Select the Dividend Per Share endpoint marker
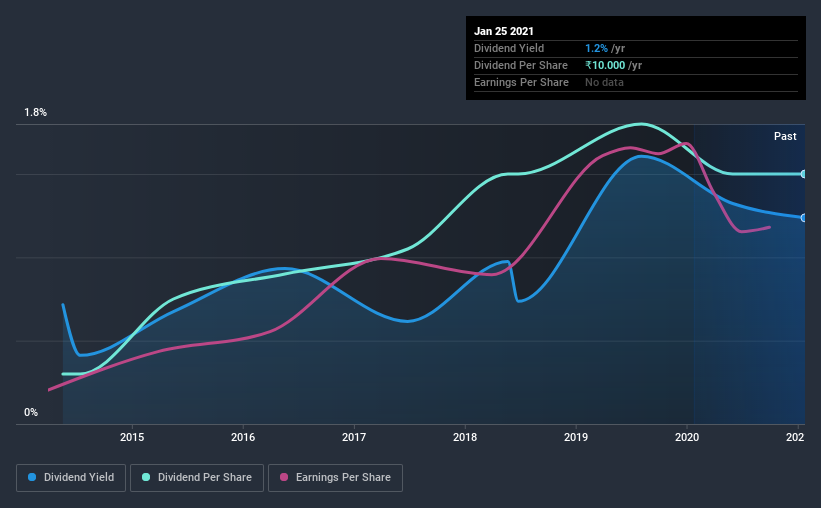The height and width of the screenshot is (508, 821). pyautogui.click(x=804, y=174)
